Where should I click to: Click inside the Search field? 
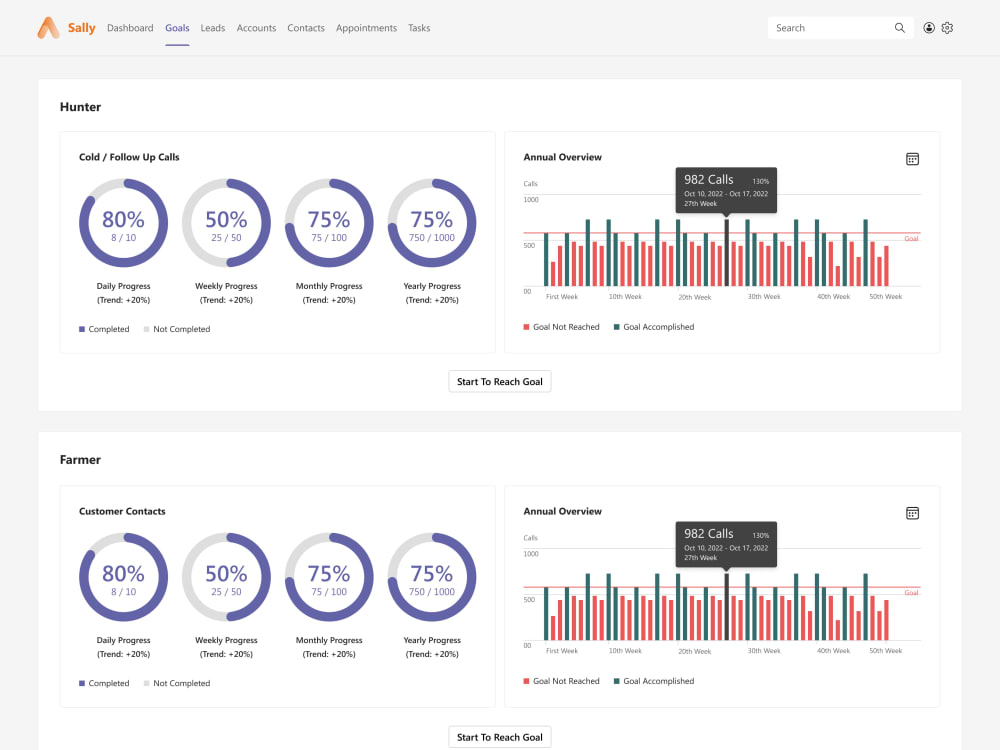pos(830,27)
